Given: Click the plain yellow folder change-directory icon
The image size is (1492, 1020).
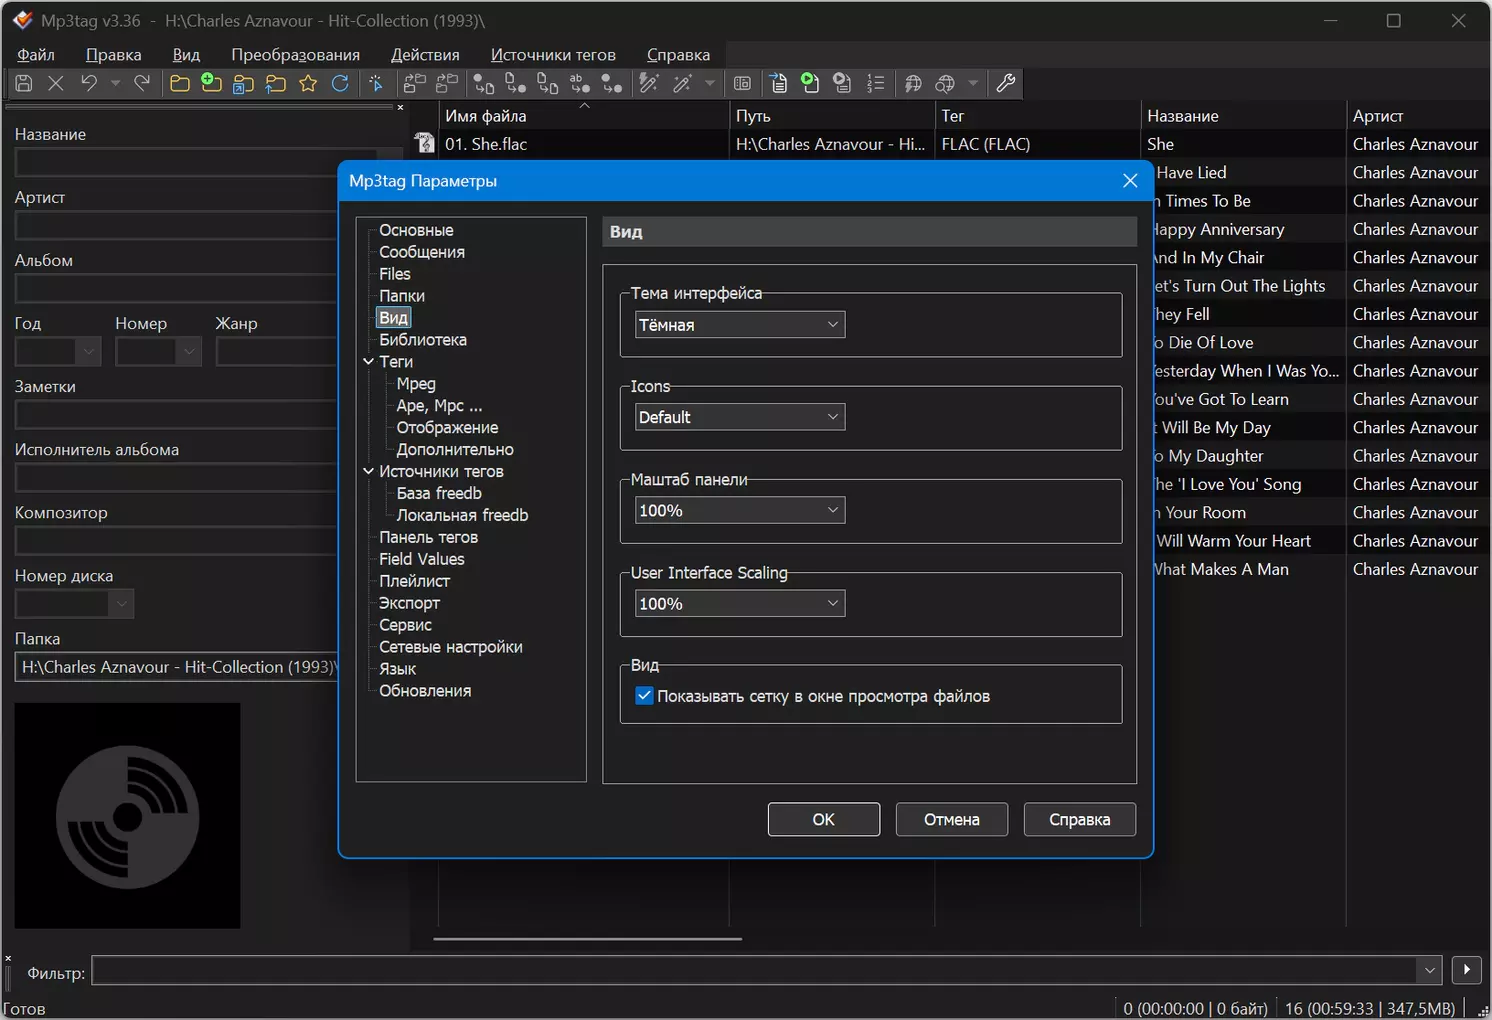Looking at the screenshot, I should (180, 84).
